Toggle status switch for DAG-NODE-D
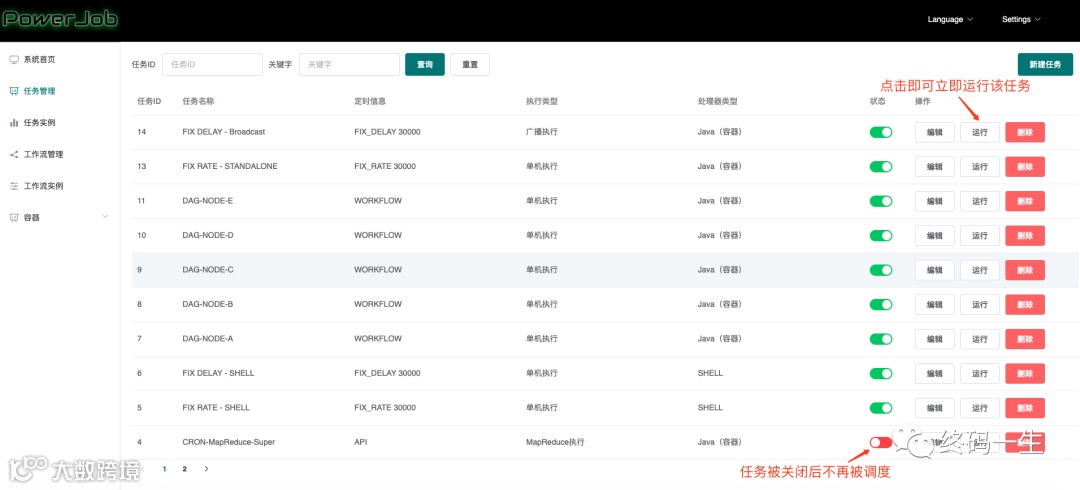The height and width of the screenshot is (490, 1080). tap(881, 235)
